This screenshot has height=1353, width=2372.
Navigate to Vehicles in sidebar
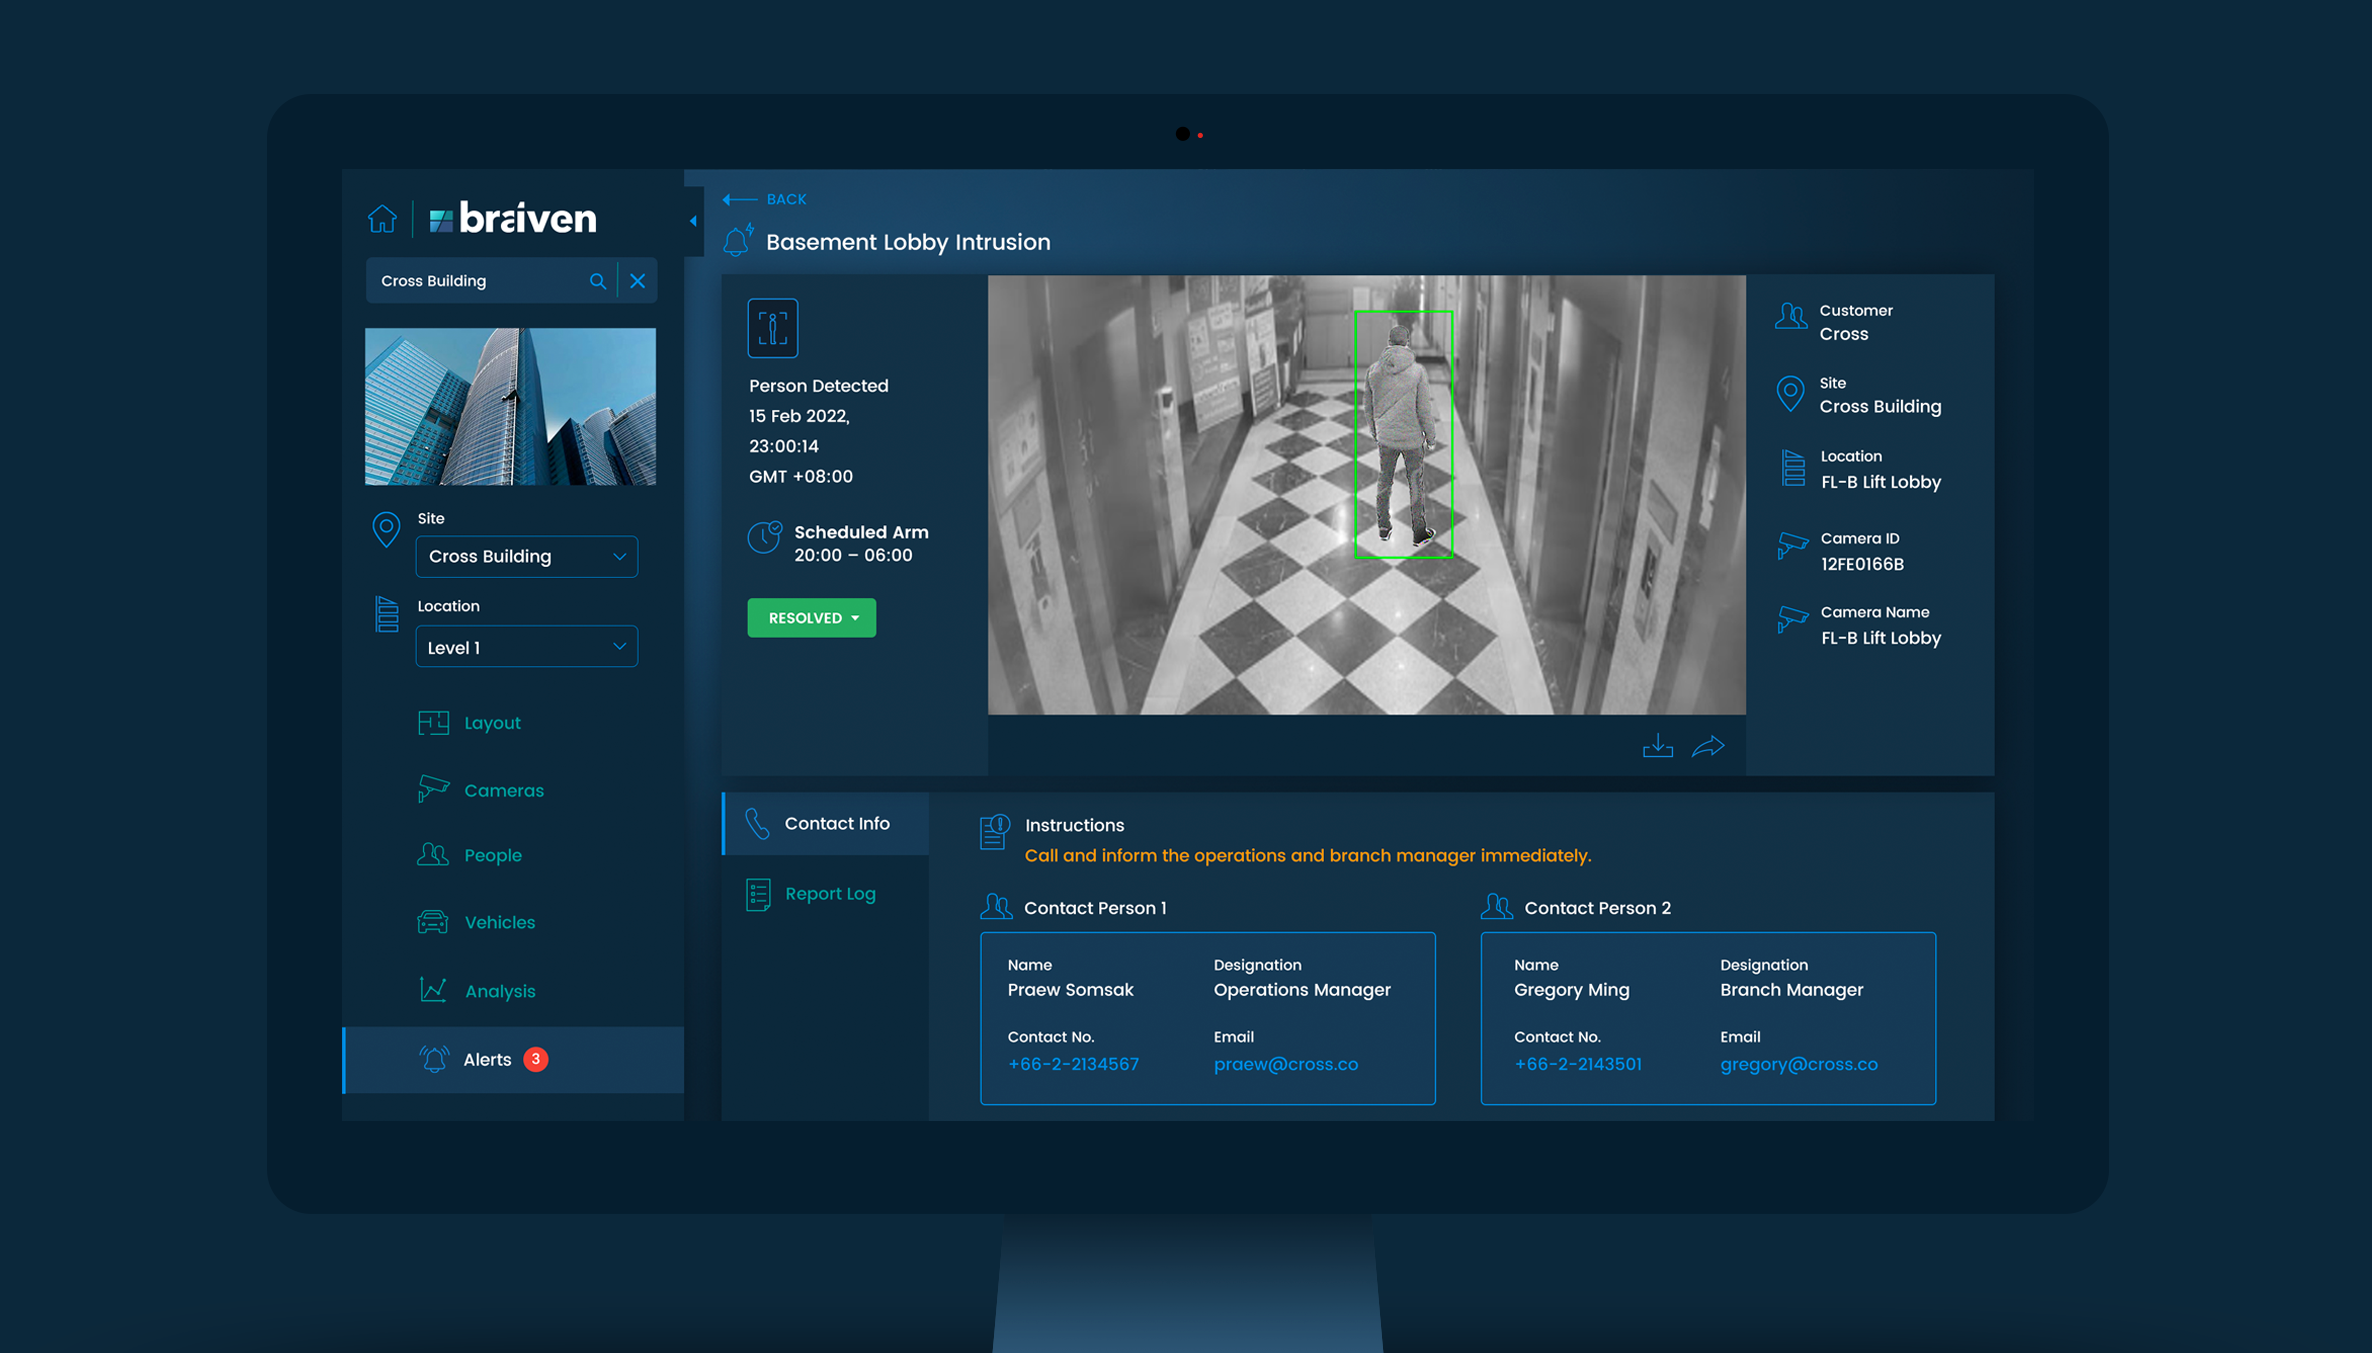(x=498, y=922)
